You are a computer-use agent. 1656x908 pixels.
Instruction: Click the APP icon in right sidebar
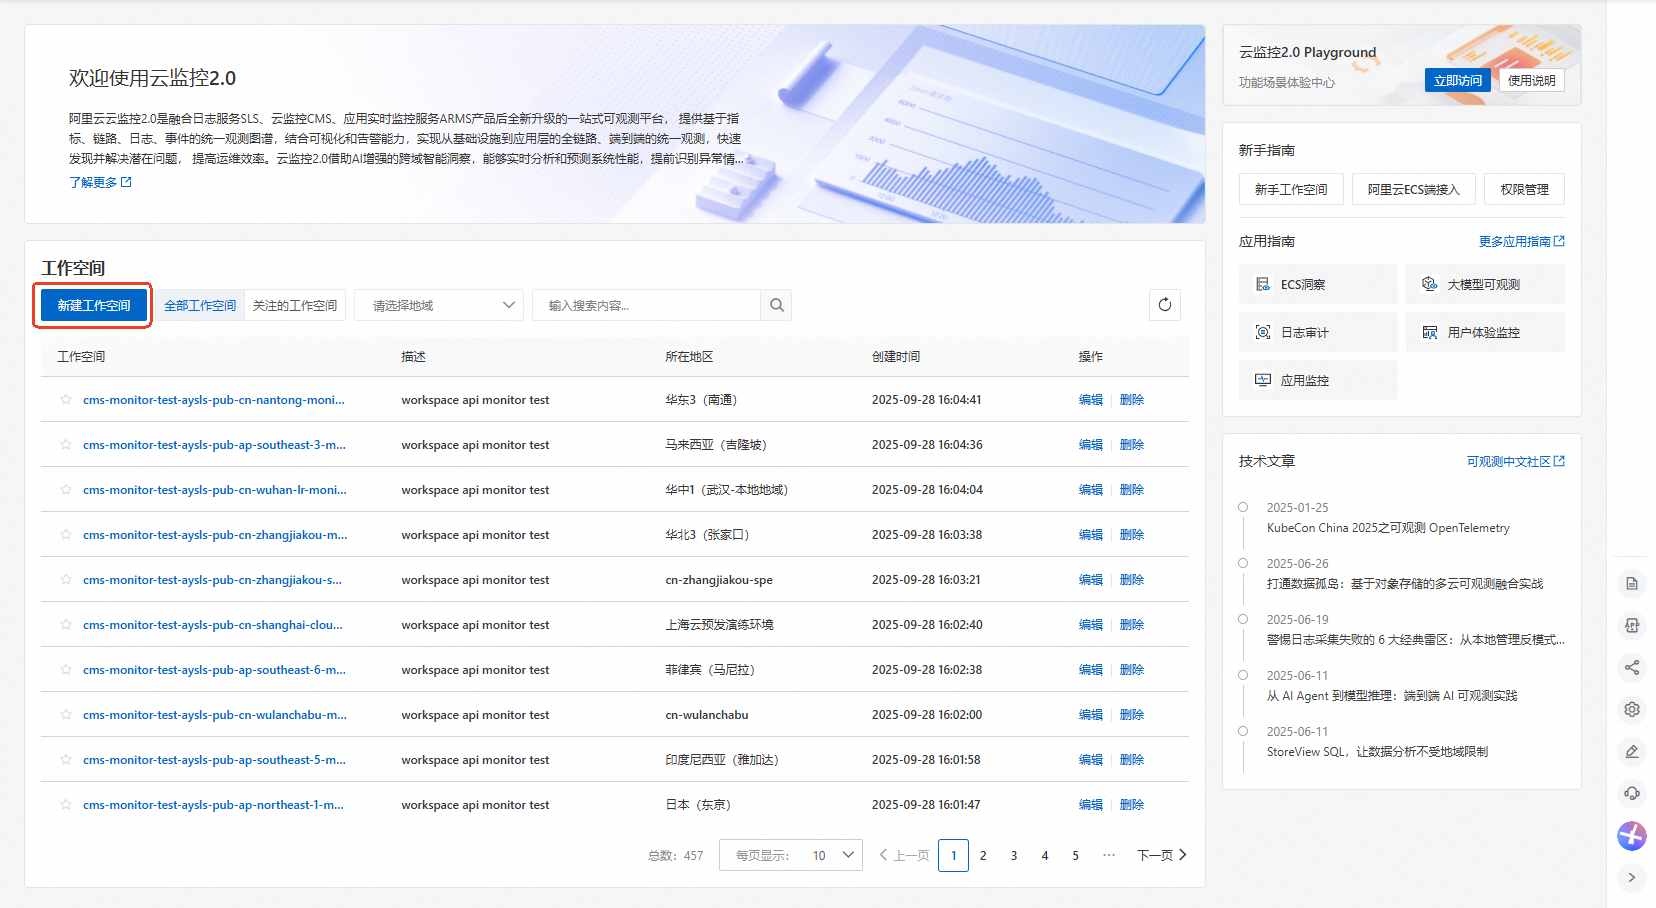(1632, 626)
